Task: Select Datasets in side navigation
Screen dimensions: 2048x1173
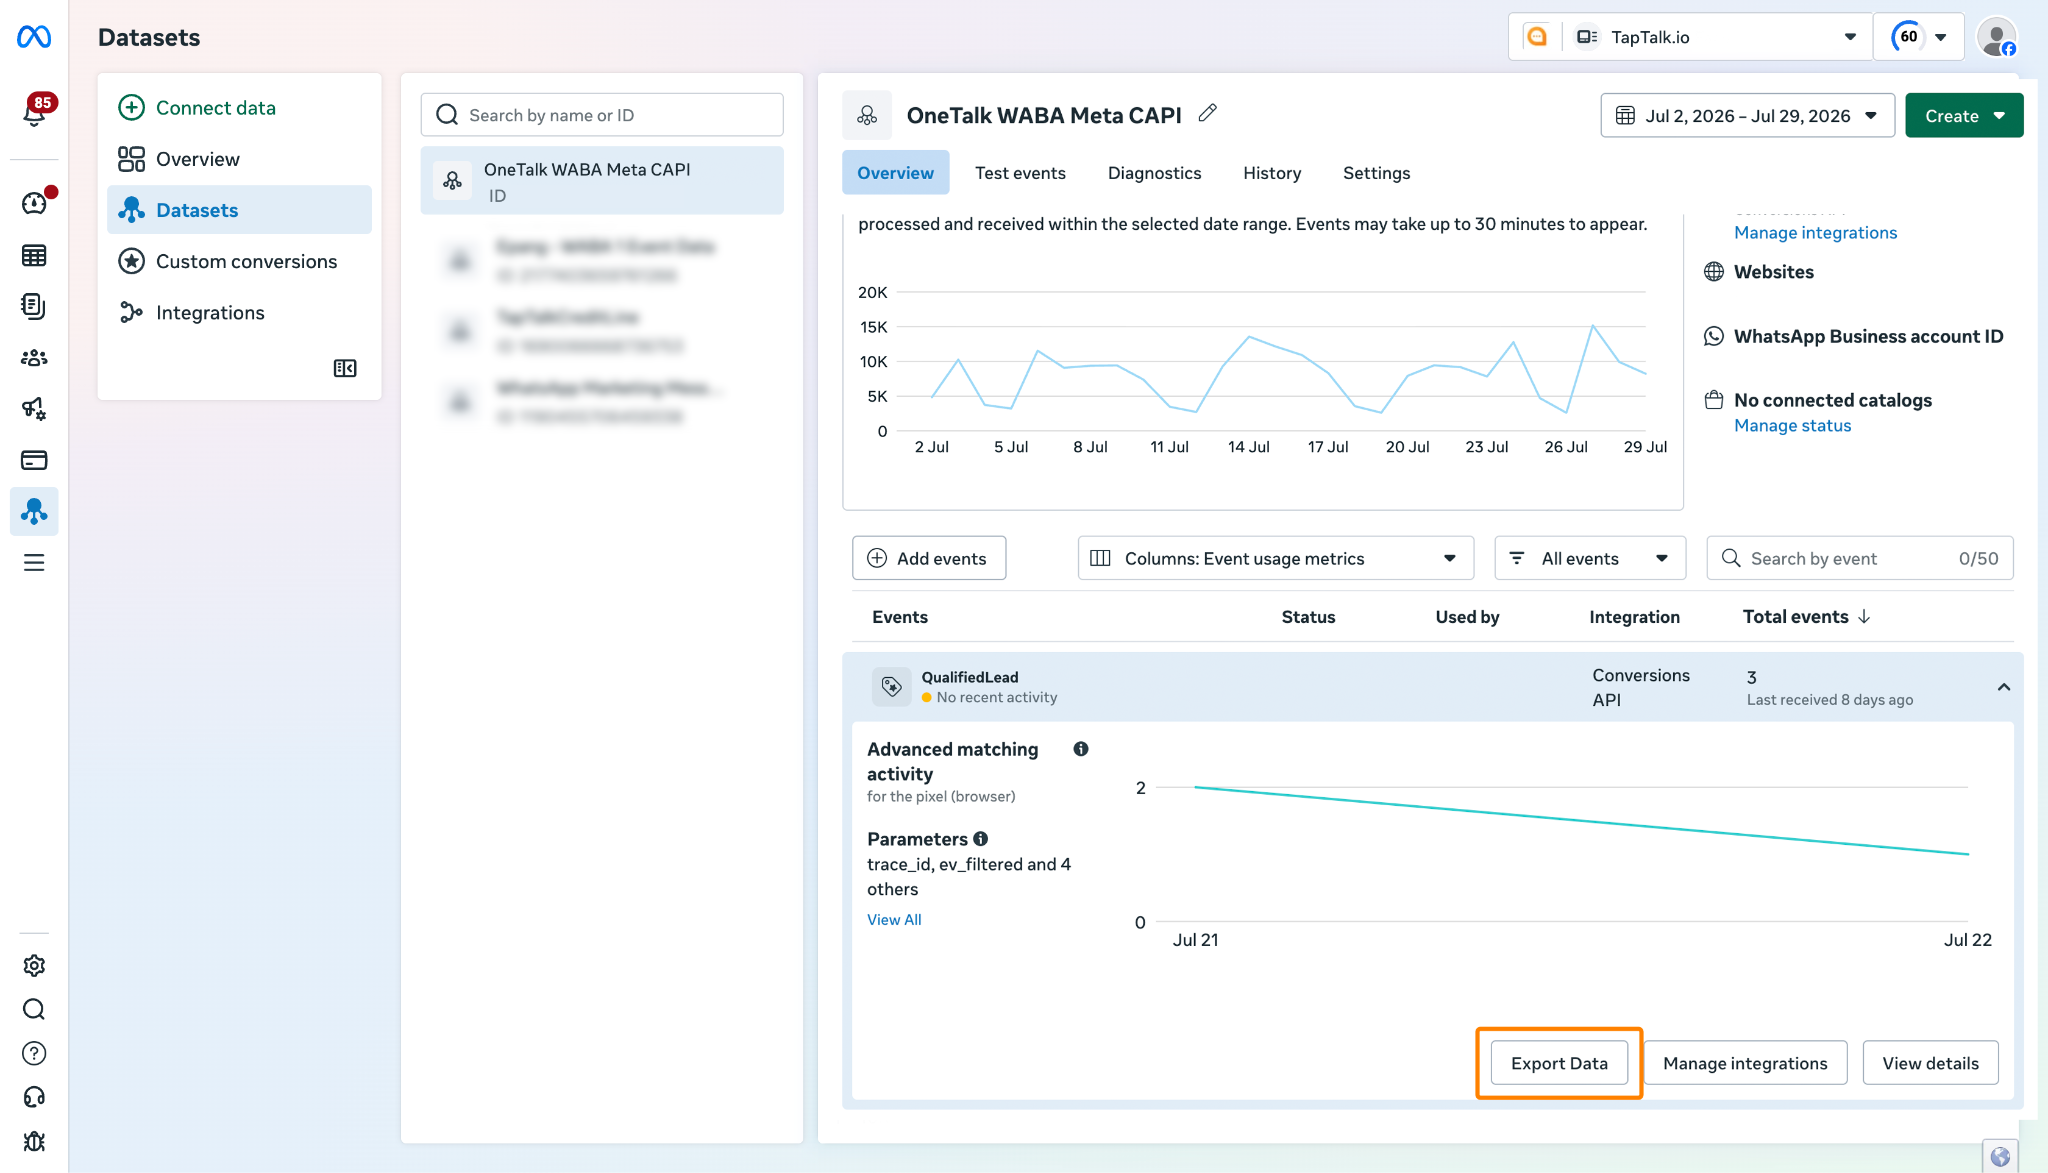Action: point(239,210)
